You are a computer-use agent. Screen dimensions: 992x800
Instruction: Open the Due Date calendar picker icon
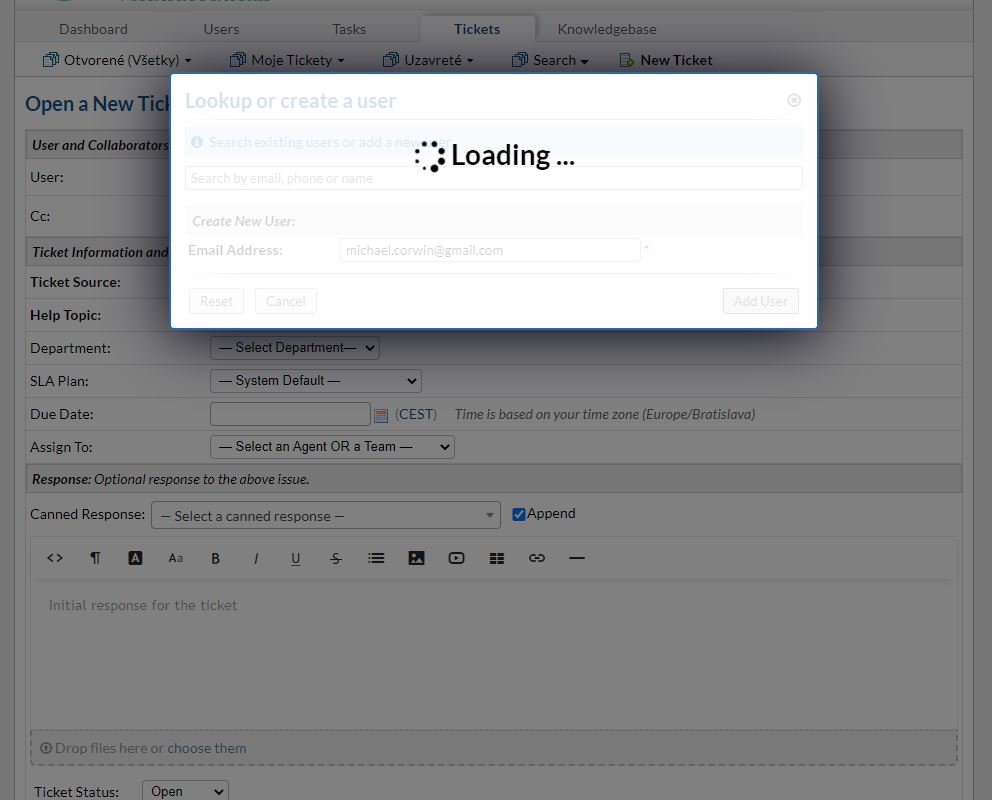click(x=383, y=413)
